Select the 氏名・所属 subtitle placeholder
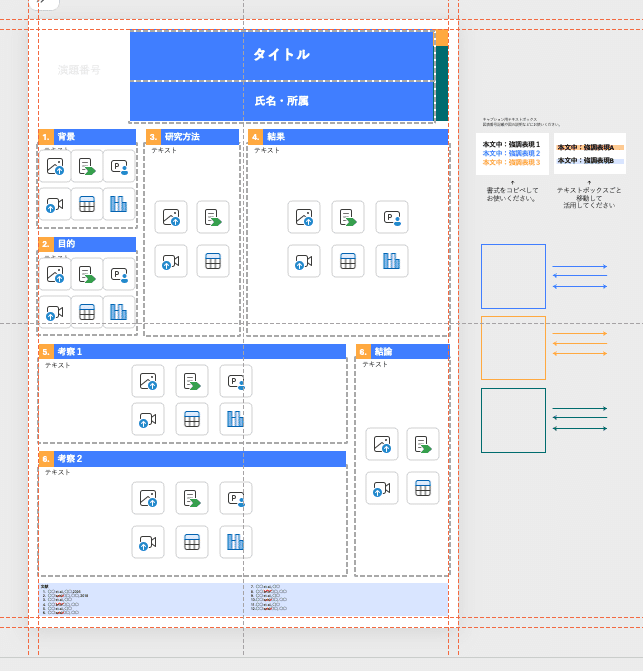 (282, 101)
